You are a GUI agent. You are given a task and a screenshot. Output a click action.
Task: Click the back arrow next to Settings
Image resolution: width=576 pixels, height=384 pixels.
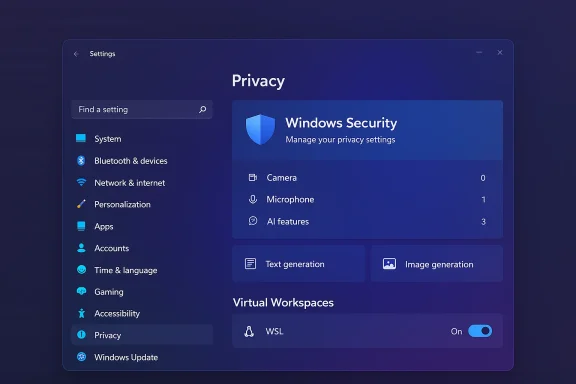pos(76,54)
